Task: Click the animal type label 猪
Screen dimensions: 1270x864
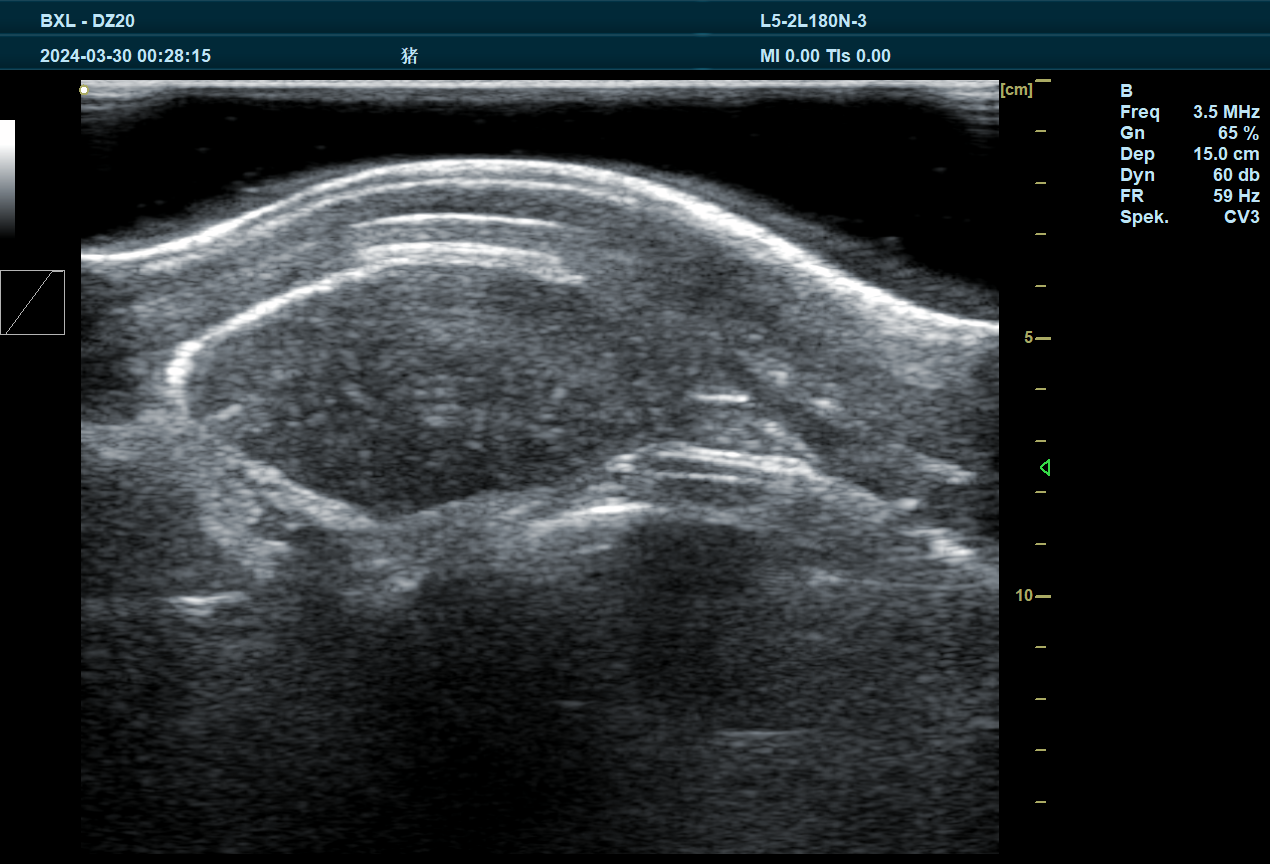Action: 409,56
